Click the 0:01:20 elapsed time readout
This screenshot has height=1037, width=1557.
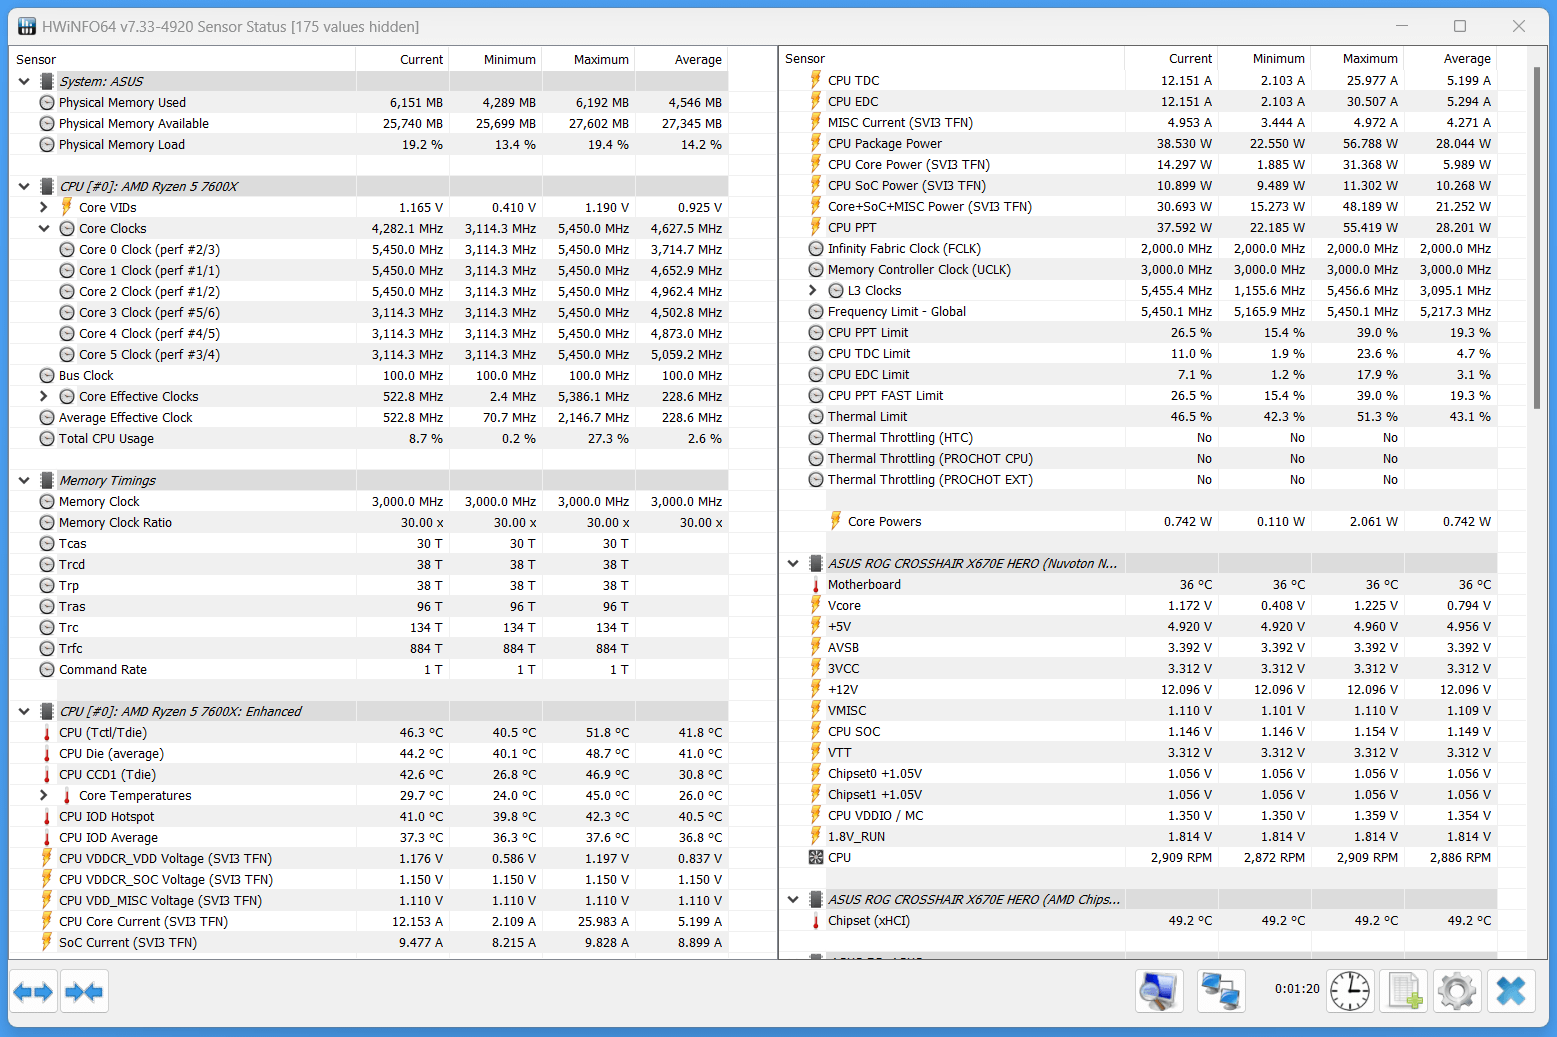(x=1297, y=989)
